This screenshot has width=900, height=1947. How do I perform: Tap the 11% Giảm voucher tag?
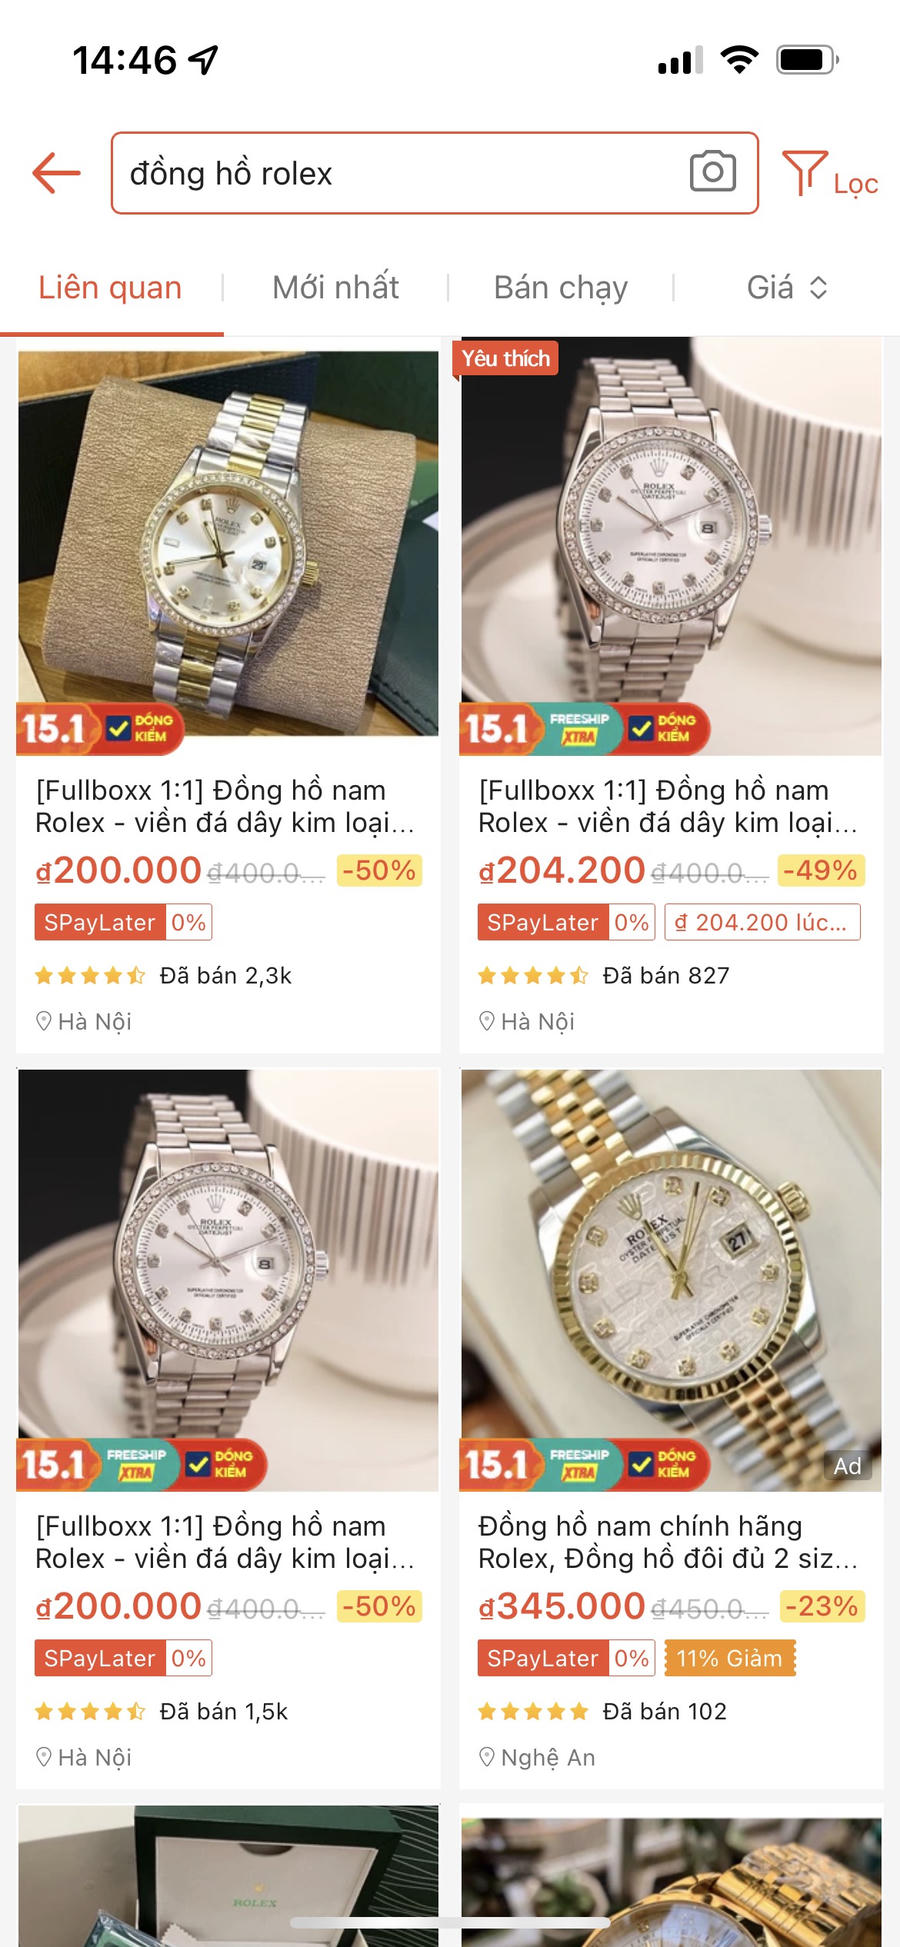[x=729, y=1658]
